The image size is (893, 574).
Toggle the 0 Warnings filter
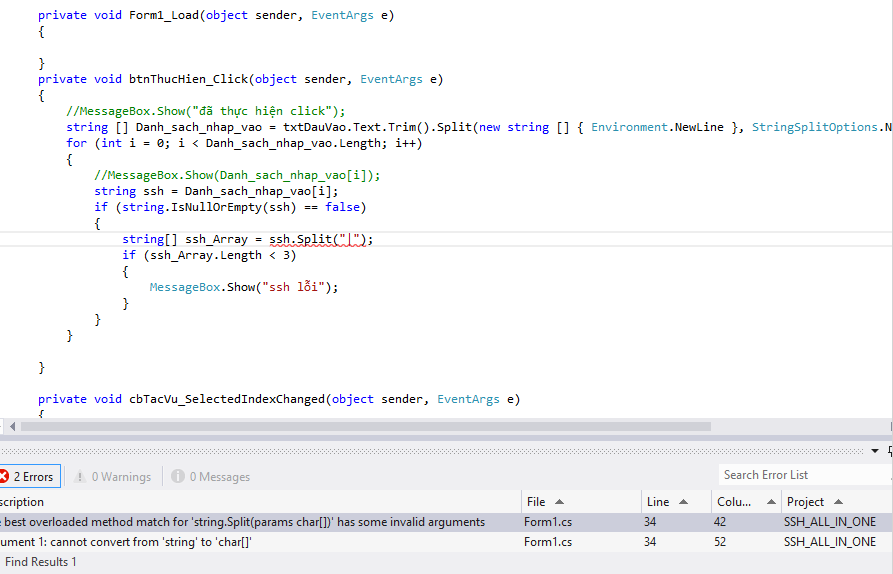pos(113,477)
